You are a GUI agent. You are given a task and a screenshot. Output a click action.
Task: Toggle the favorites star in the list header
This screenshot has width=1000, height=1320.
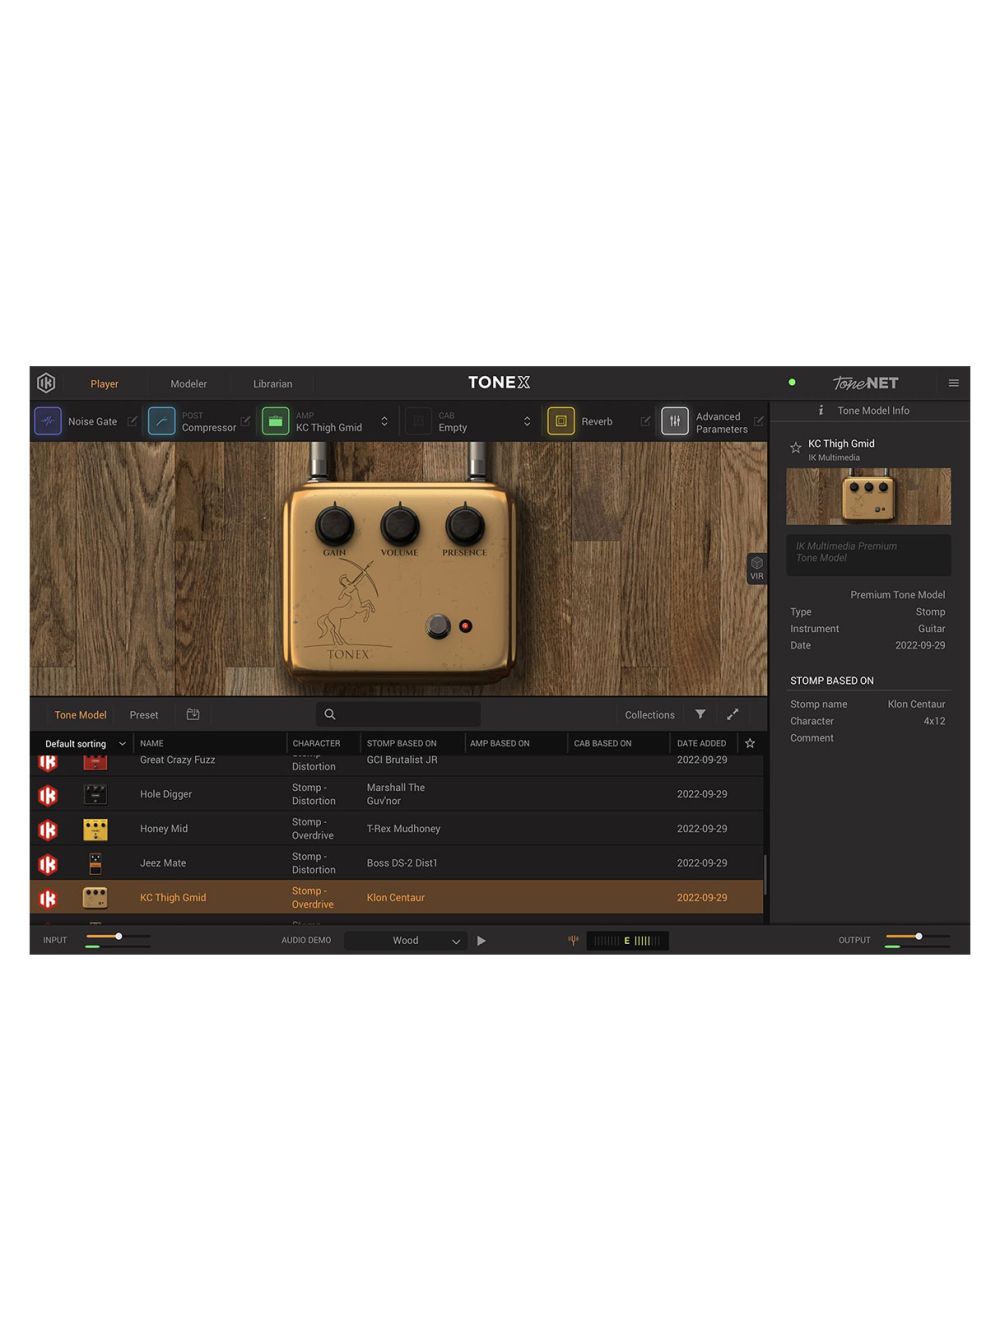[x=749, y=743]
